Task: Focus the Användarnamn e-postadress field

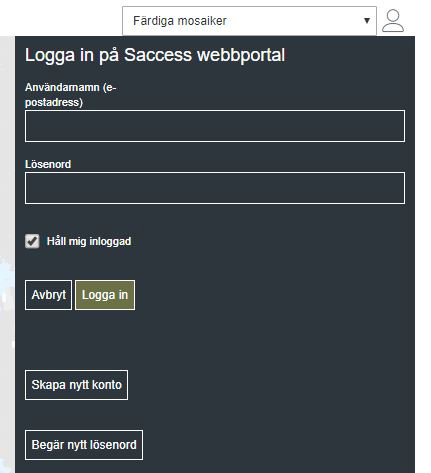Action: (215, 126)
